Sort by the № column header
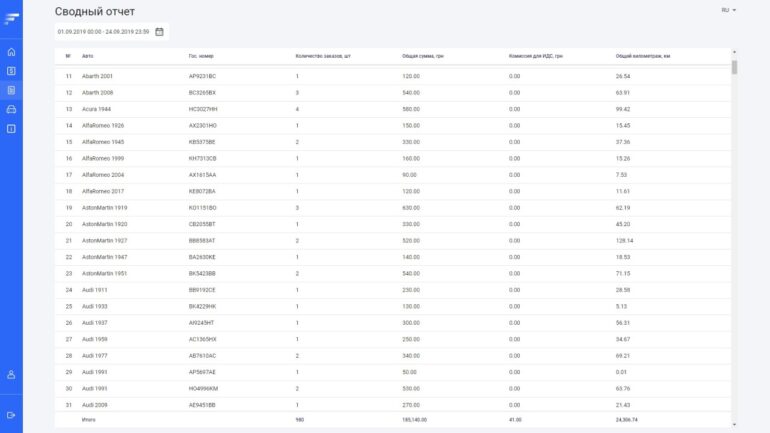The height and width of the screenshot is (433, 770). 68,56
